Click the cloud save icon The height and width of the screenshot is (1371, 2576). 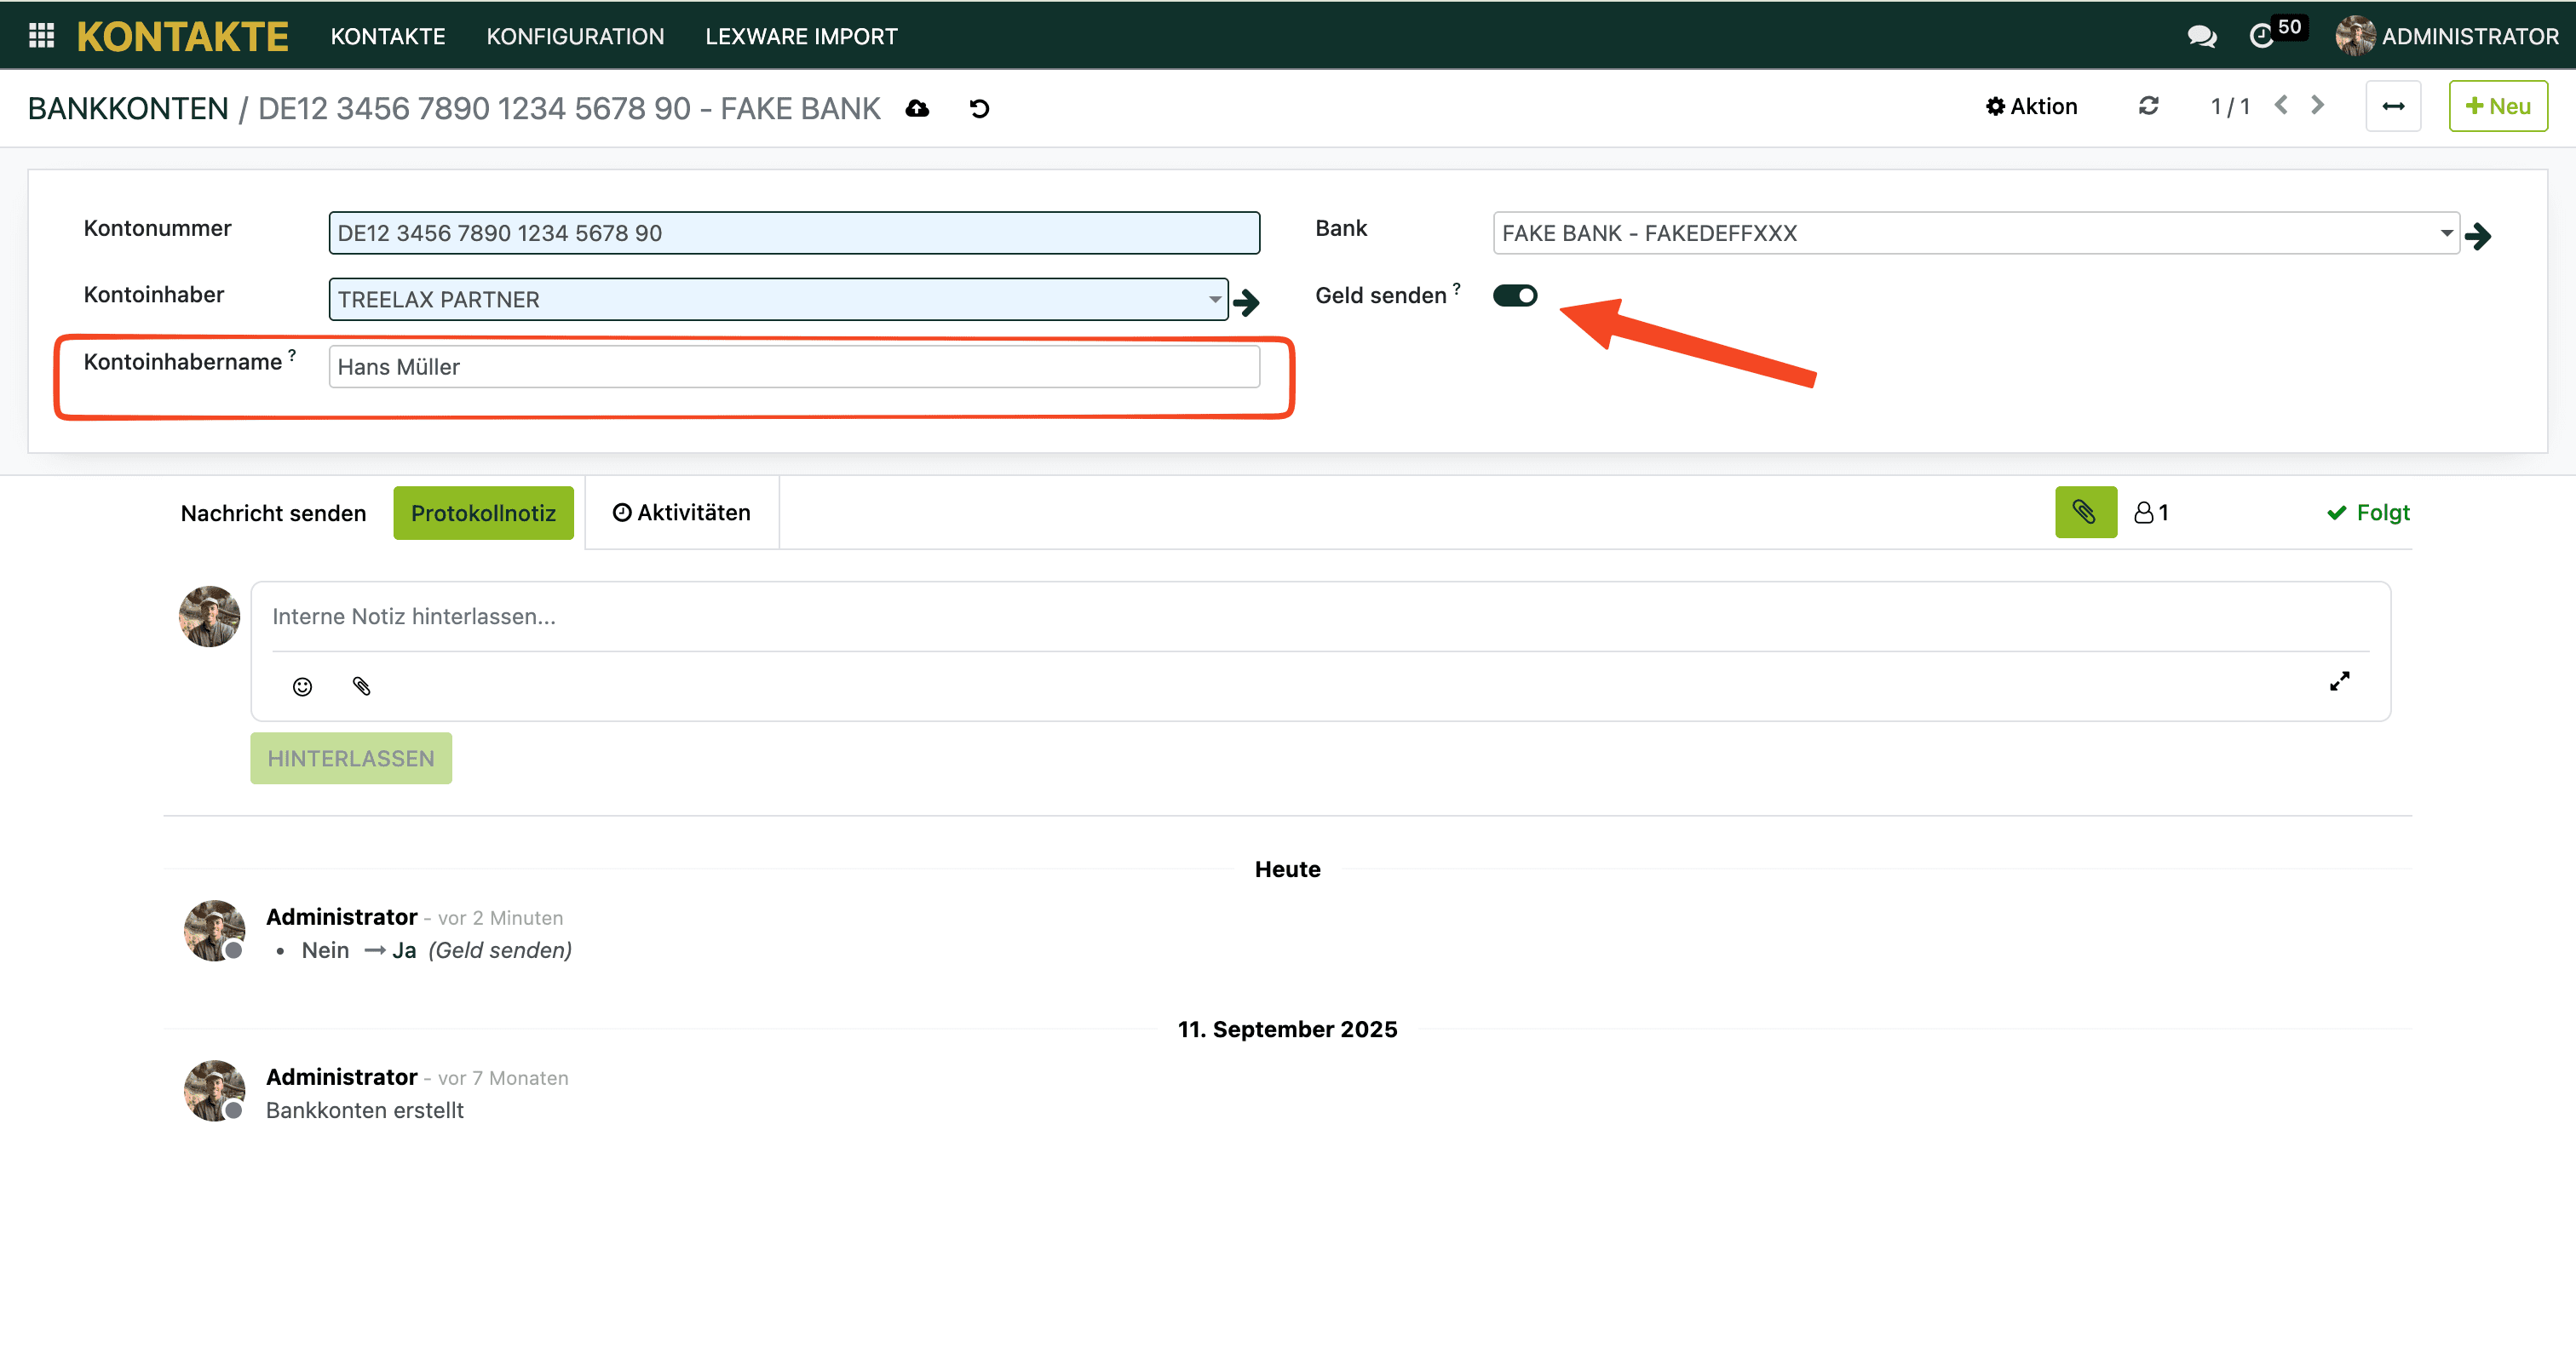[917, 108]
